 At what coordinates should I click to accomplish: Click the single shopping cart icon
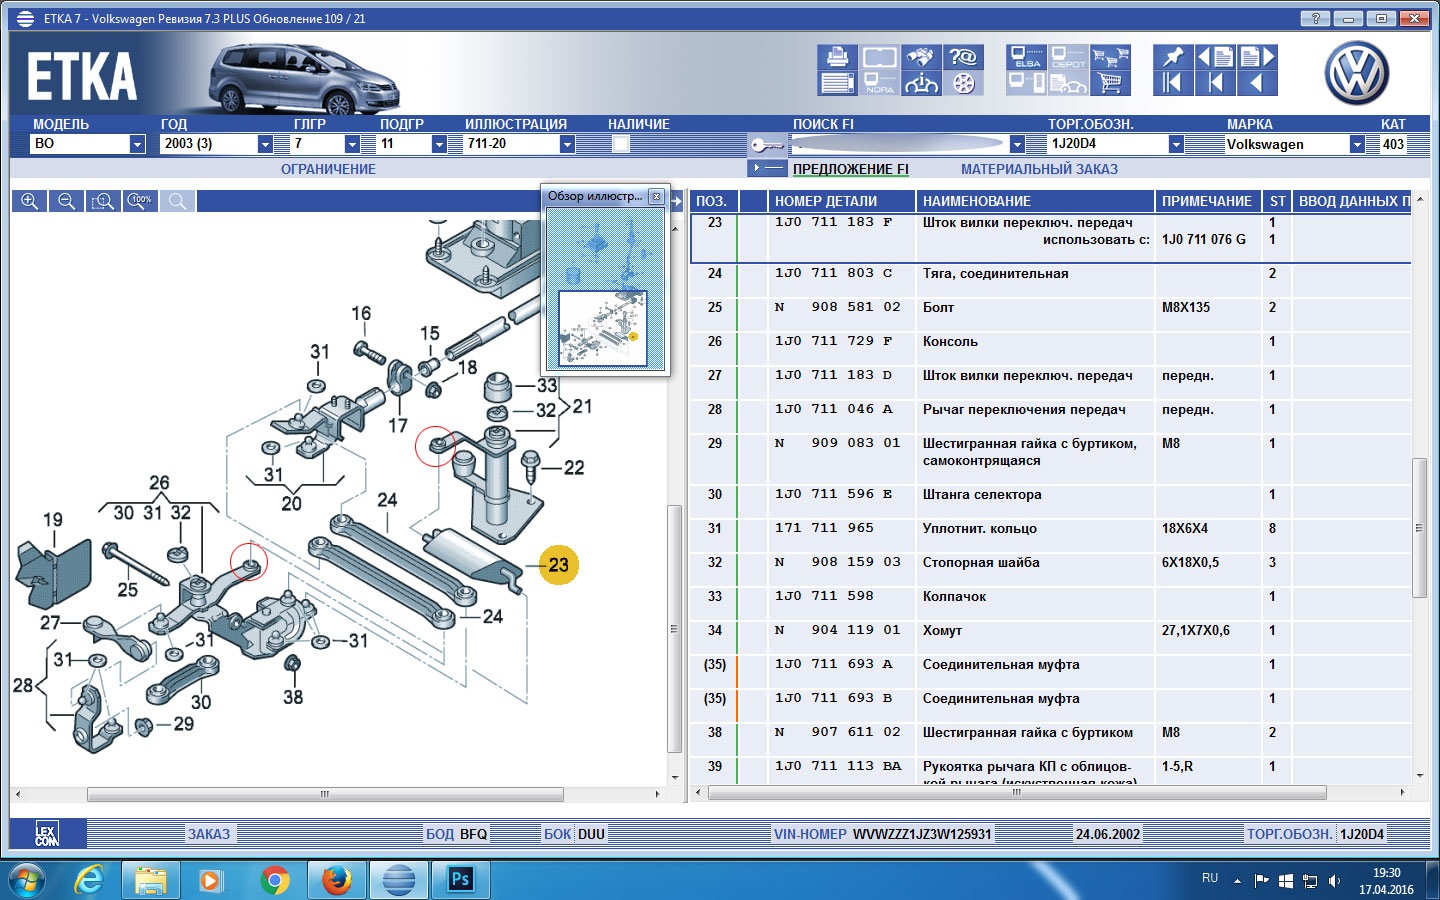click(1110, 83)
